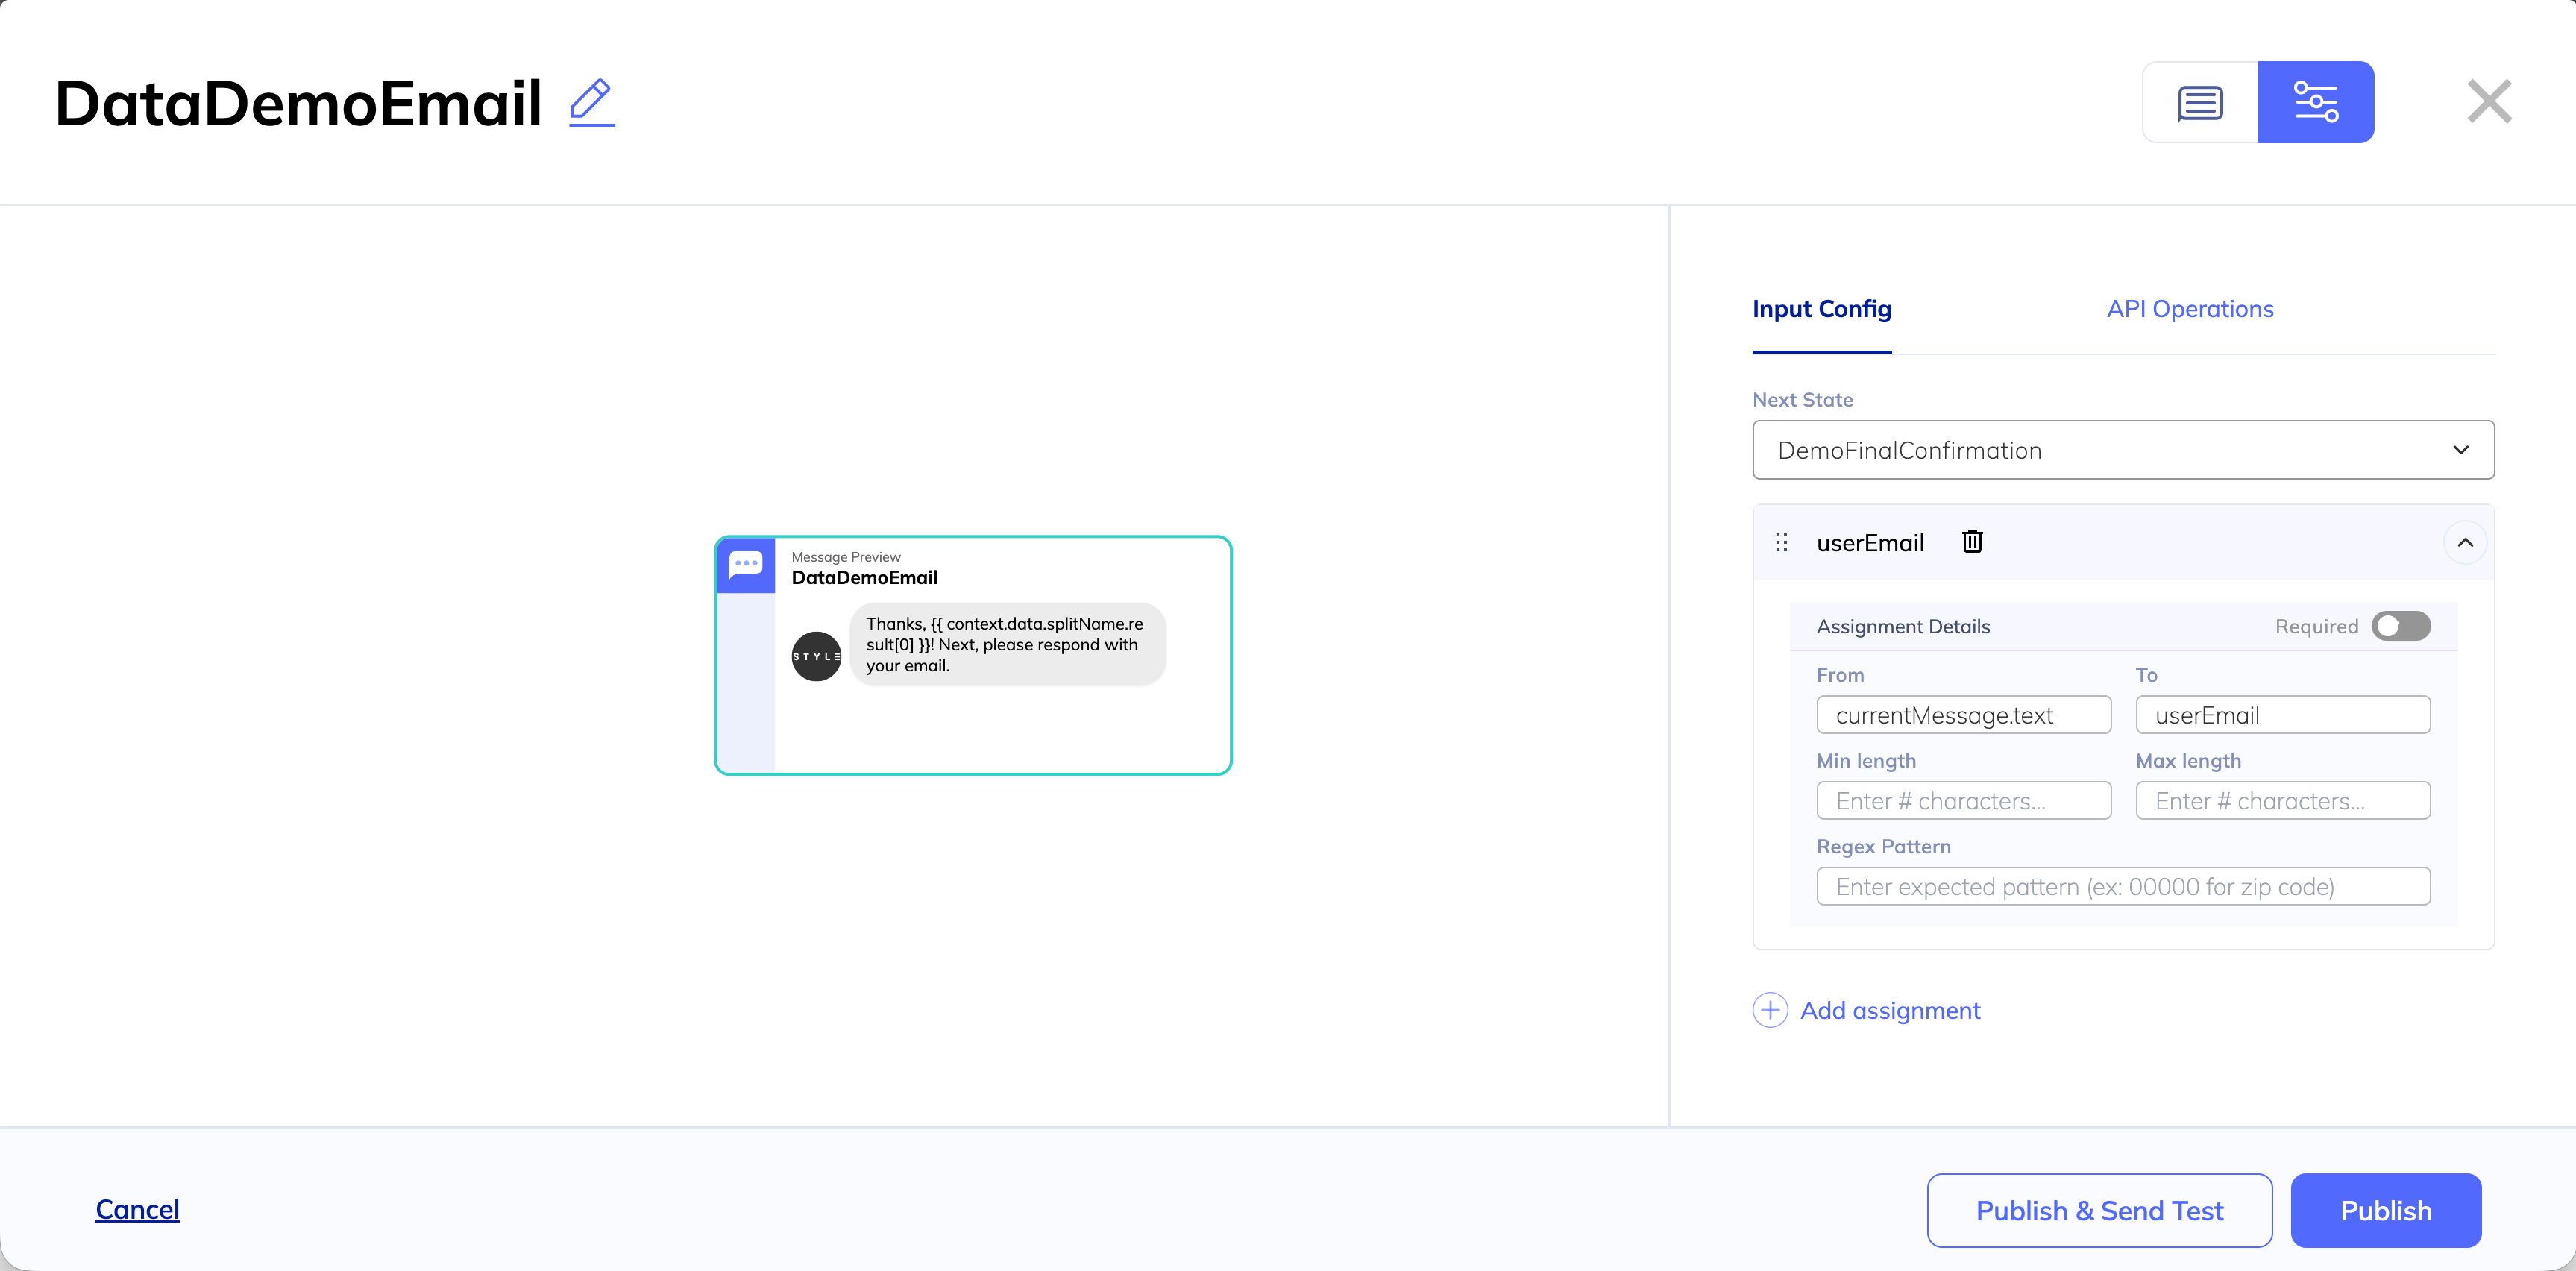2576x1271 pixels.
Task: Open the Next State dropdown
Action: 2122,450
